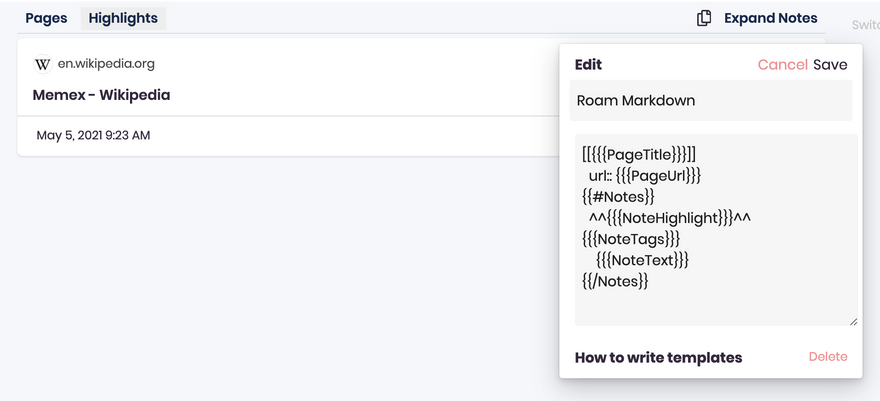This screenshot has height=401, width=880.
Task: Switch to the Pages tab
Action: [x=46, y=18]
